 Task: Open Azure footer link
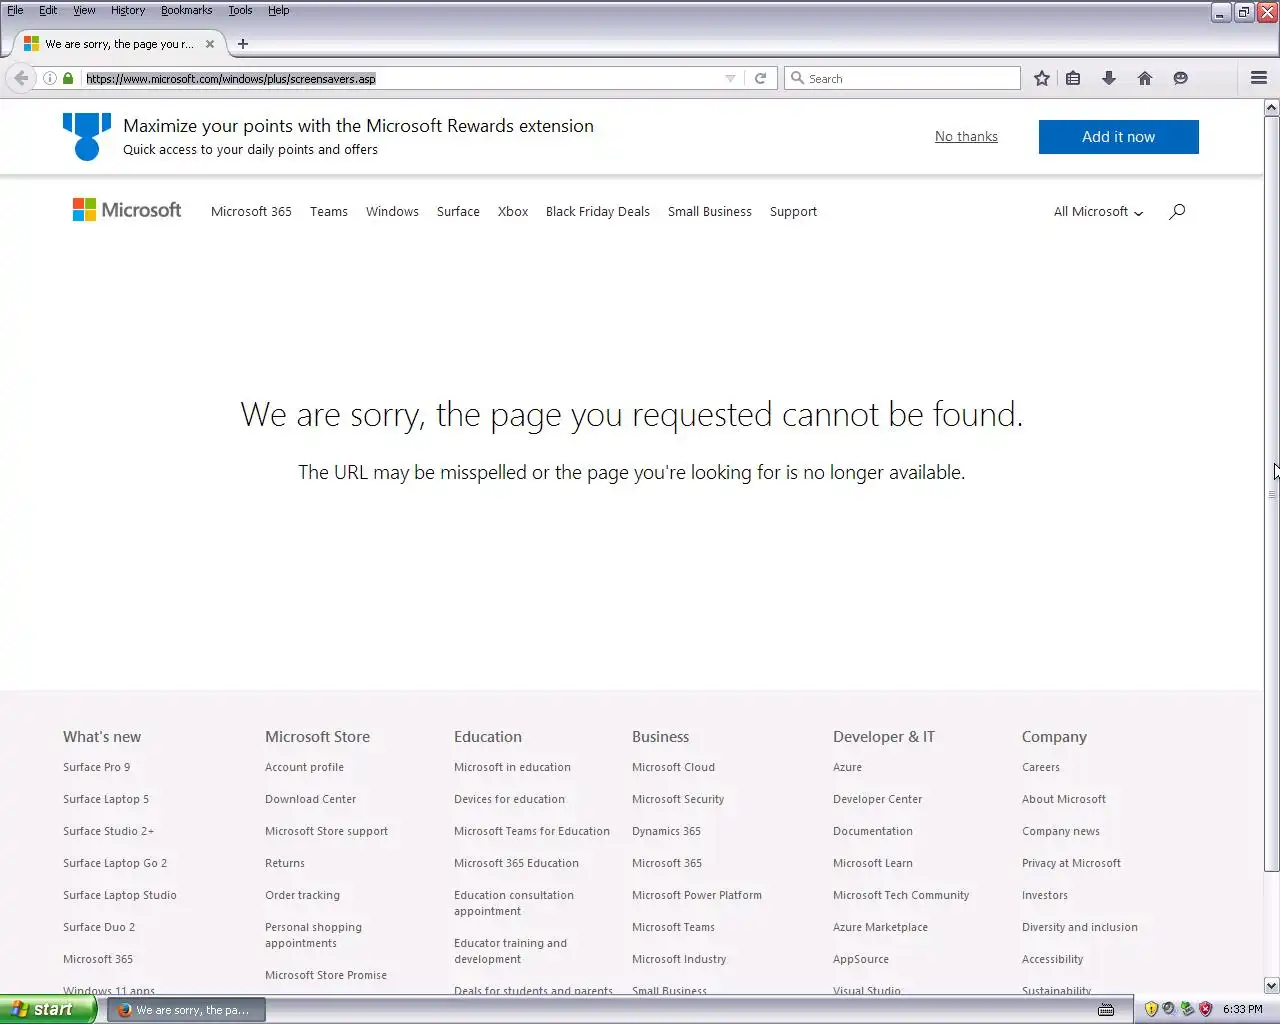click(x=847, y=767)
